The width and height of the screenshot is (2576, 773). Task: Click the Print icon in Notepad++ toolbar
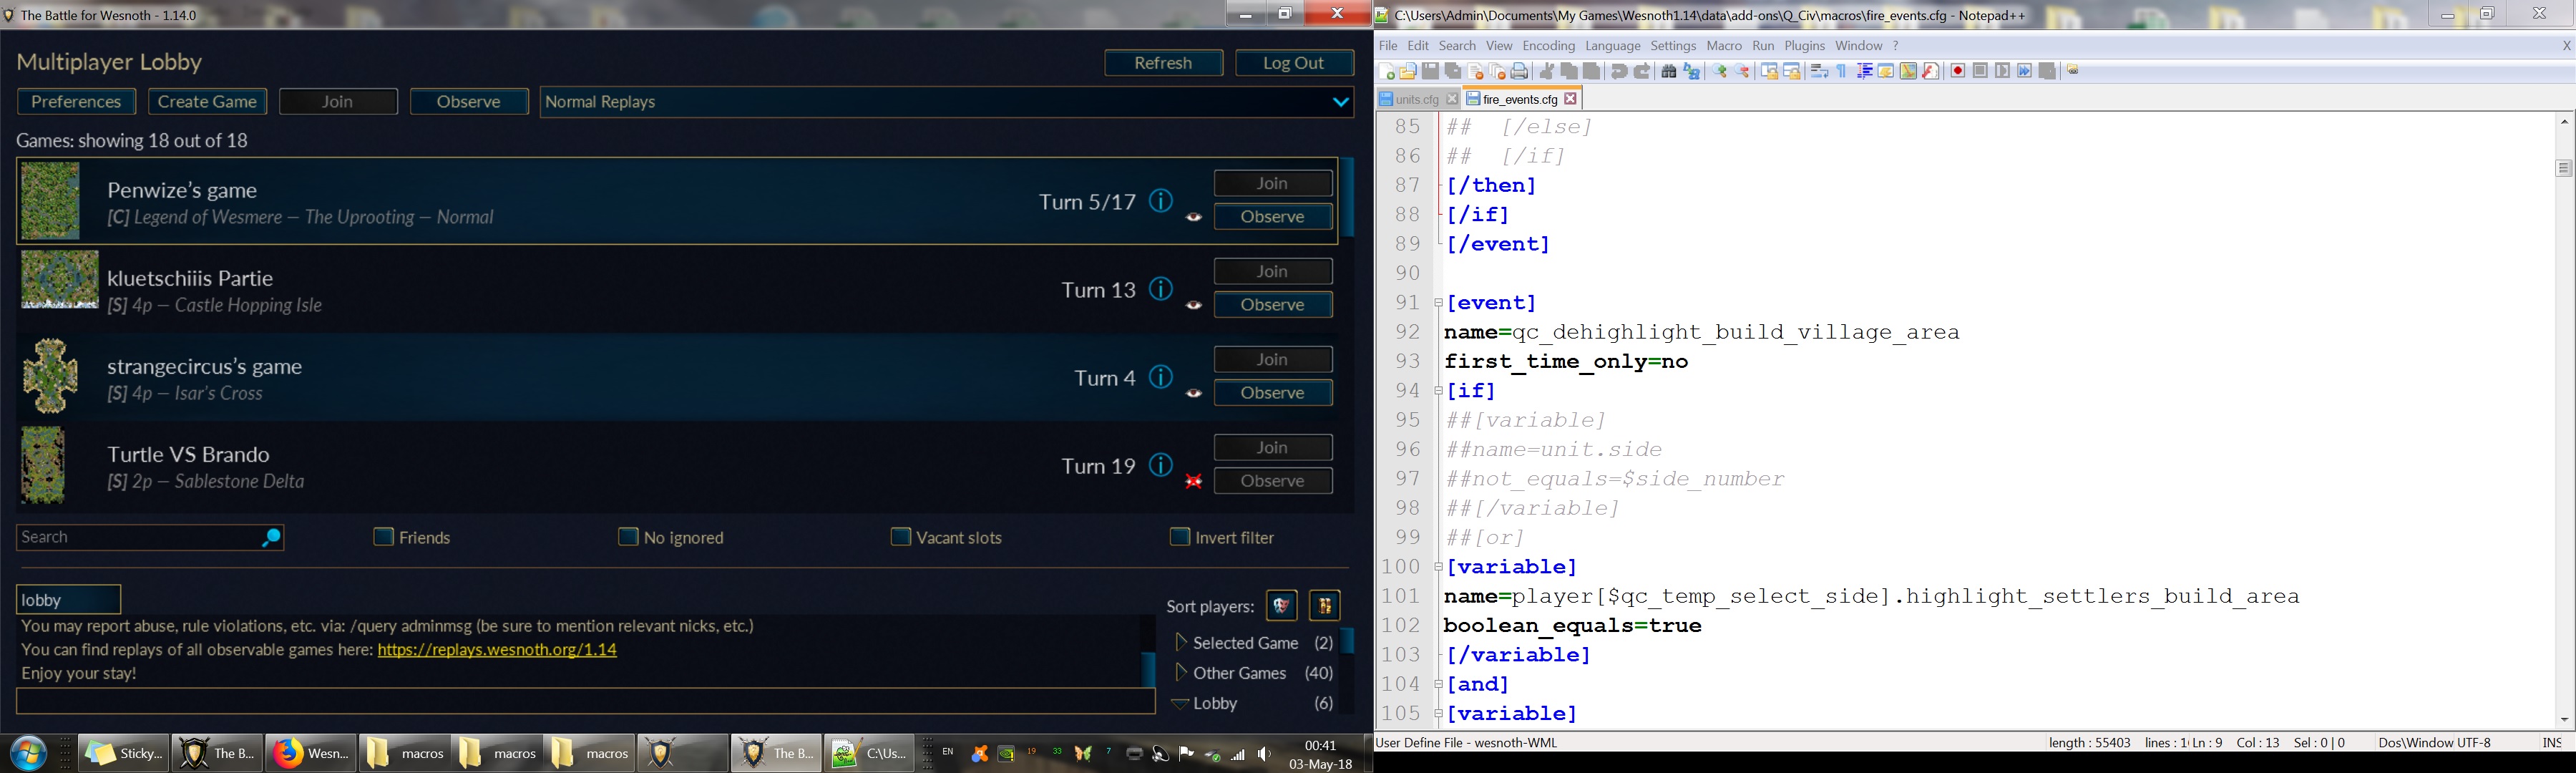pyautogui.click(x=1520, y=71)
